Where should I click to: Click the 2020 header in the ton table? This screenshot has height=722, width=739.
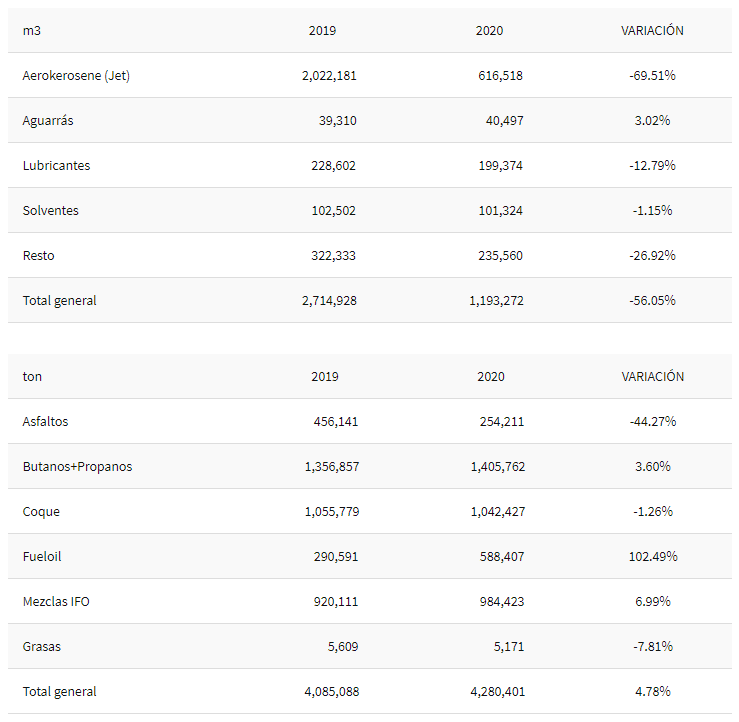click(491, 377)
